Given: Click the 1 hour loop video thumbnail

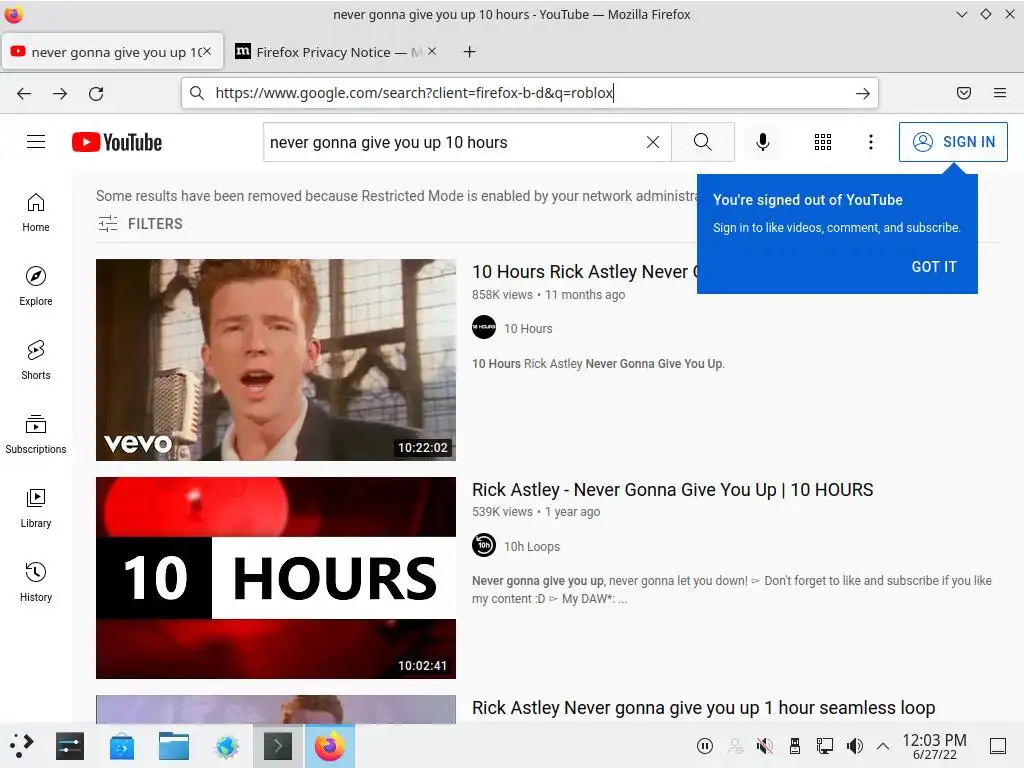Looking at the screenshot, I should (276, 709).
